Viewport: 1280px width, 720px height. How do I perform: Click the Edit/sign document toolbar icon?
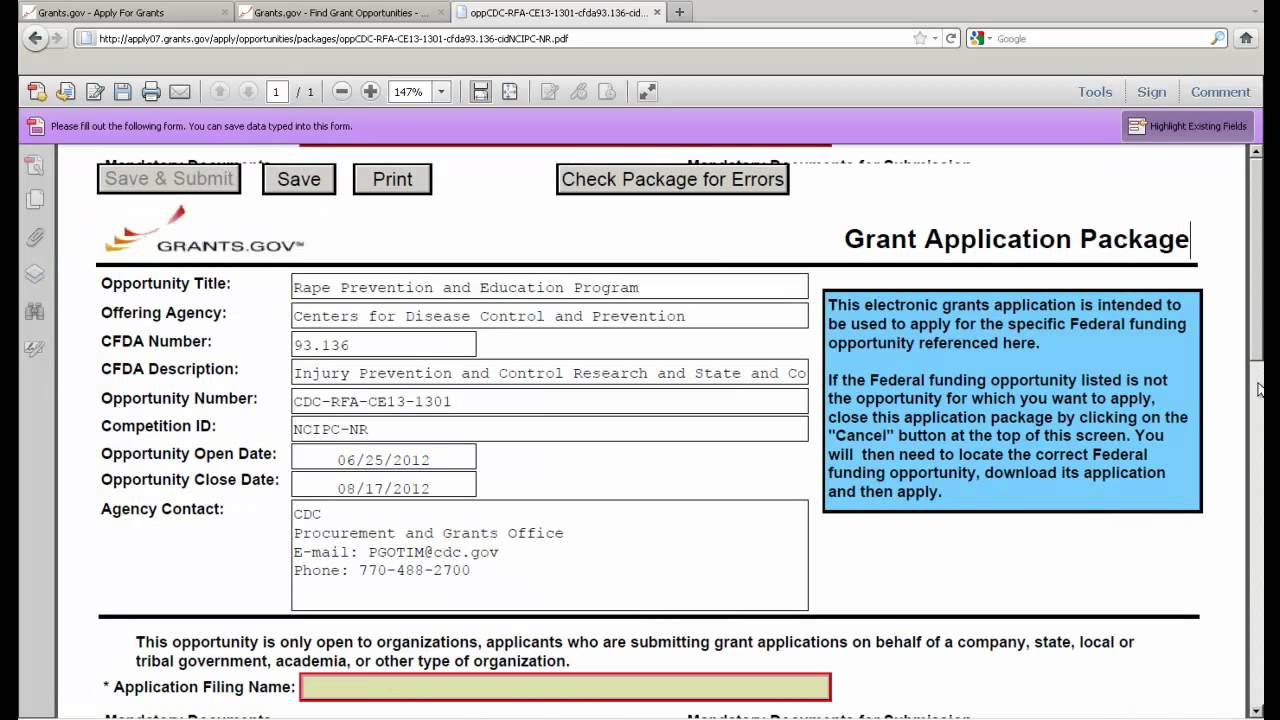[95, 92]
